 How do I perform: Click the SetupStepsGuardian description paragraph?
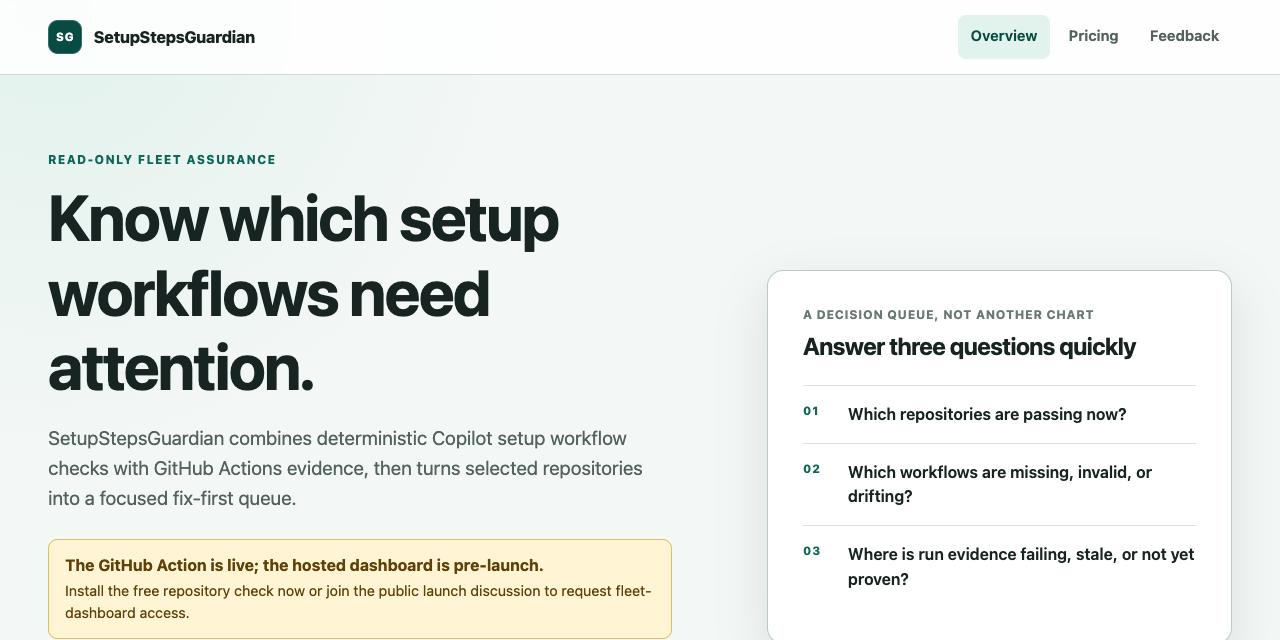345,468
